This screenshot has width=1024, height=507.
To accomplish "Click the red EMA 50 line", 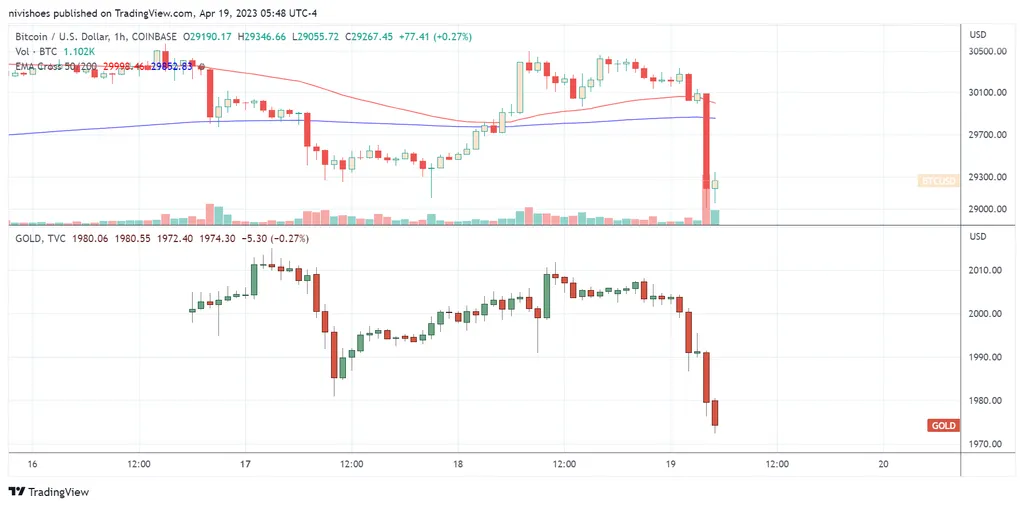I will 400,107.
